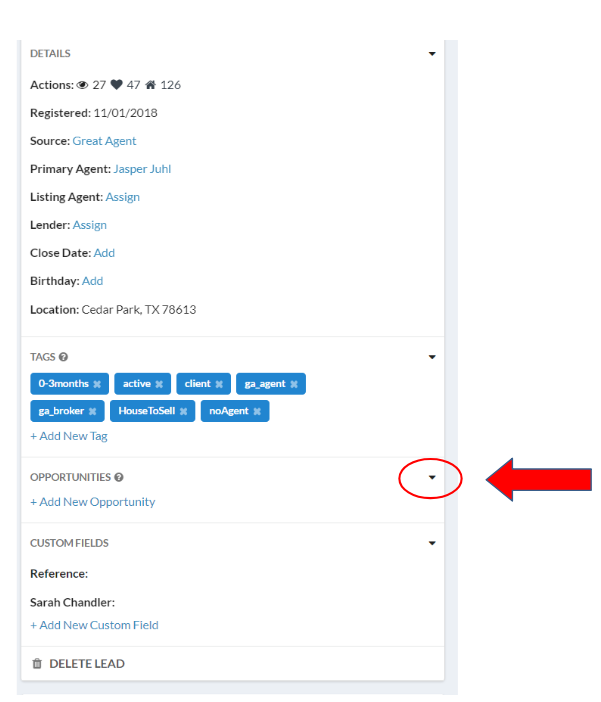Remove the ga_broker tag
This screenshot has width=601, height=702.
(92, 411)
